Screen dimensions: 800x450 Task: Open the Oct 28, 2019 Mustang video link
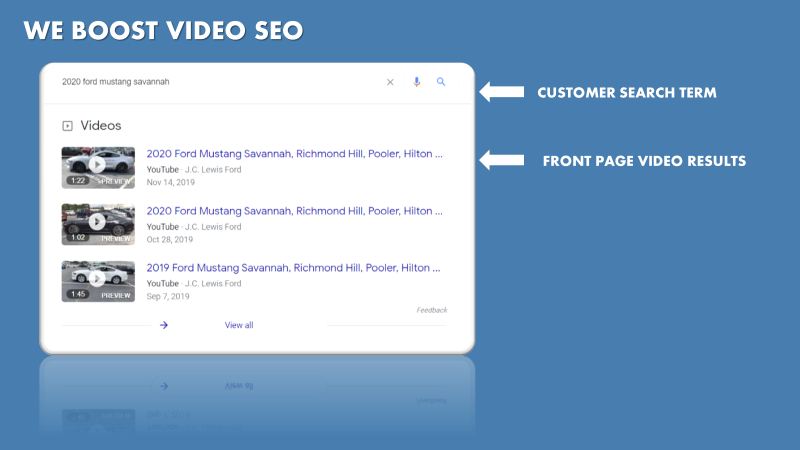(294, 211)
